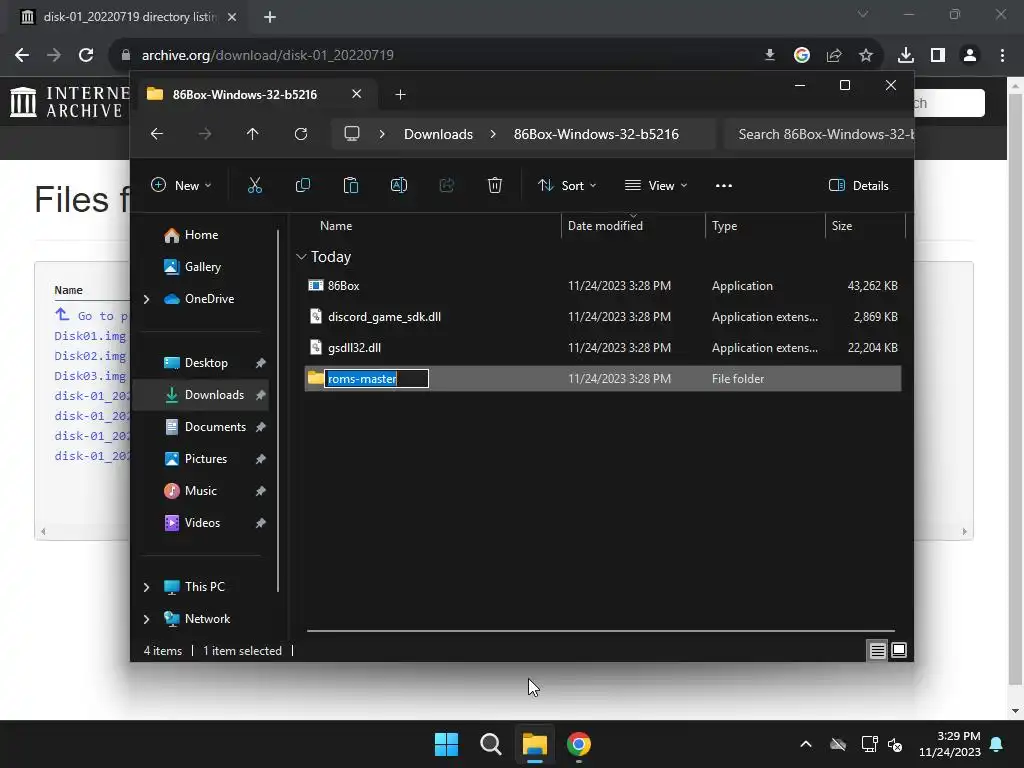Image resolution: width=1024 pixels, height=768 pixels.
Task: Open taskbar Search
Action: tap(490, 744)
